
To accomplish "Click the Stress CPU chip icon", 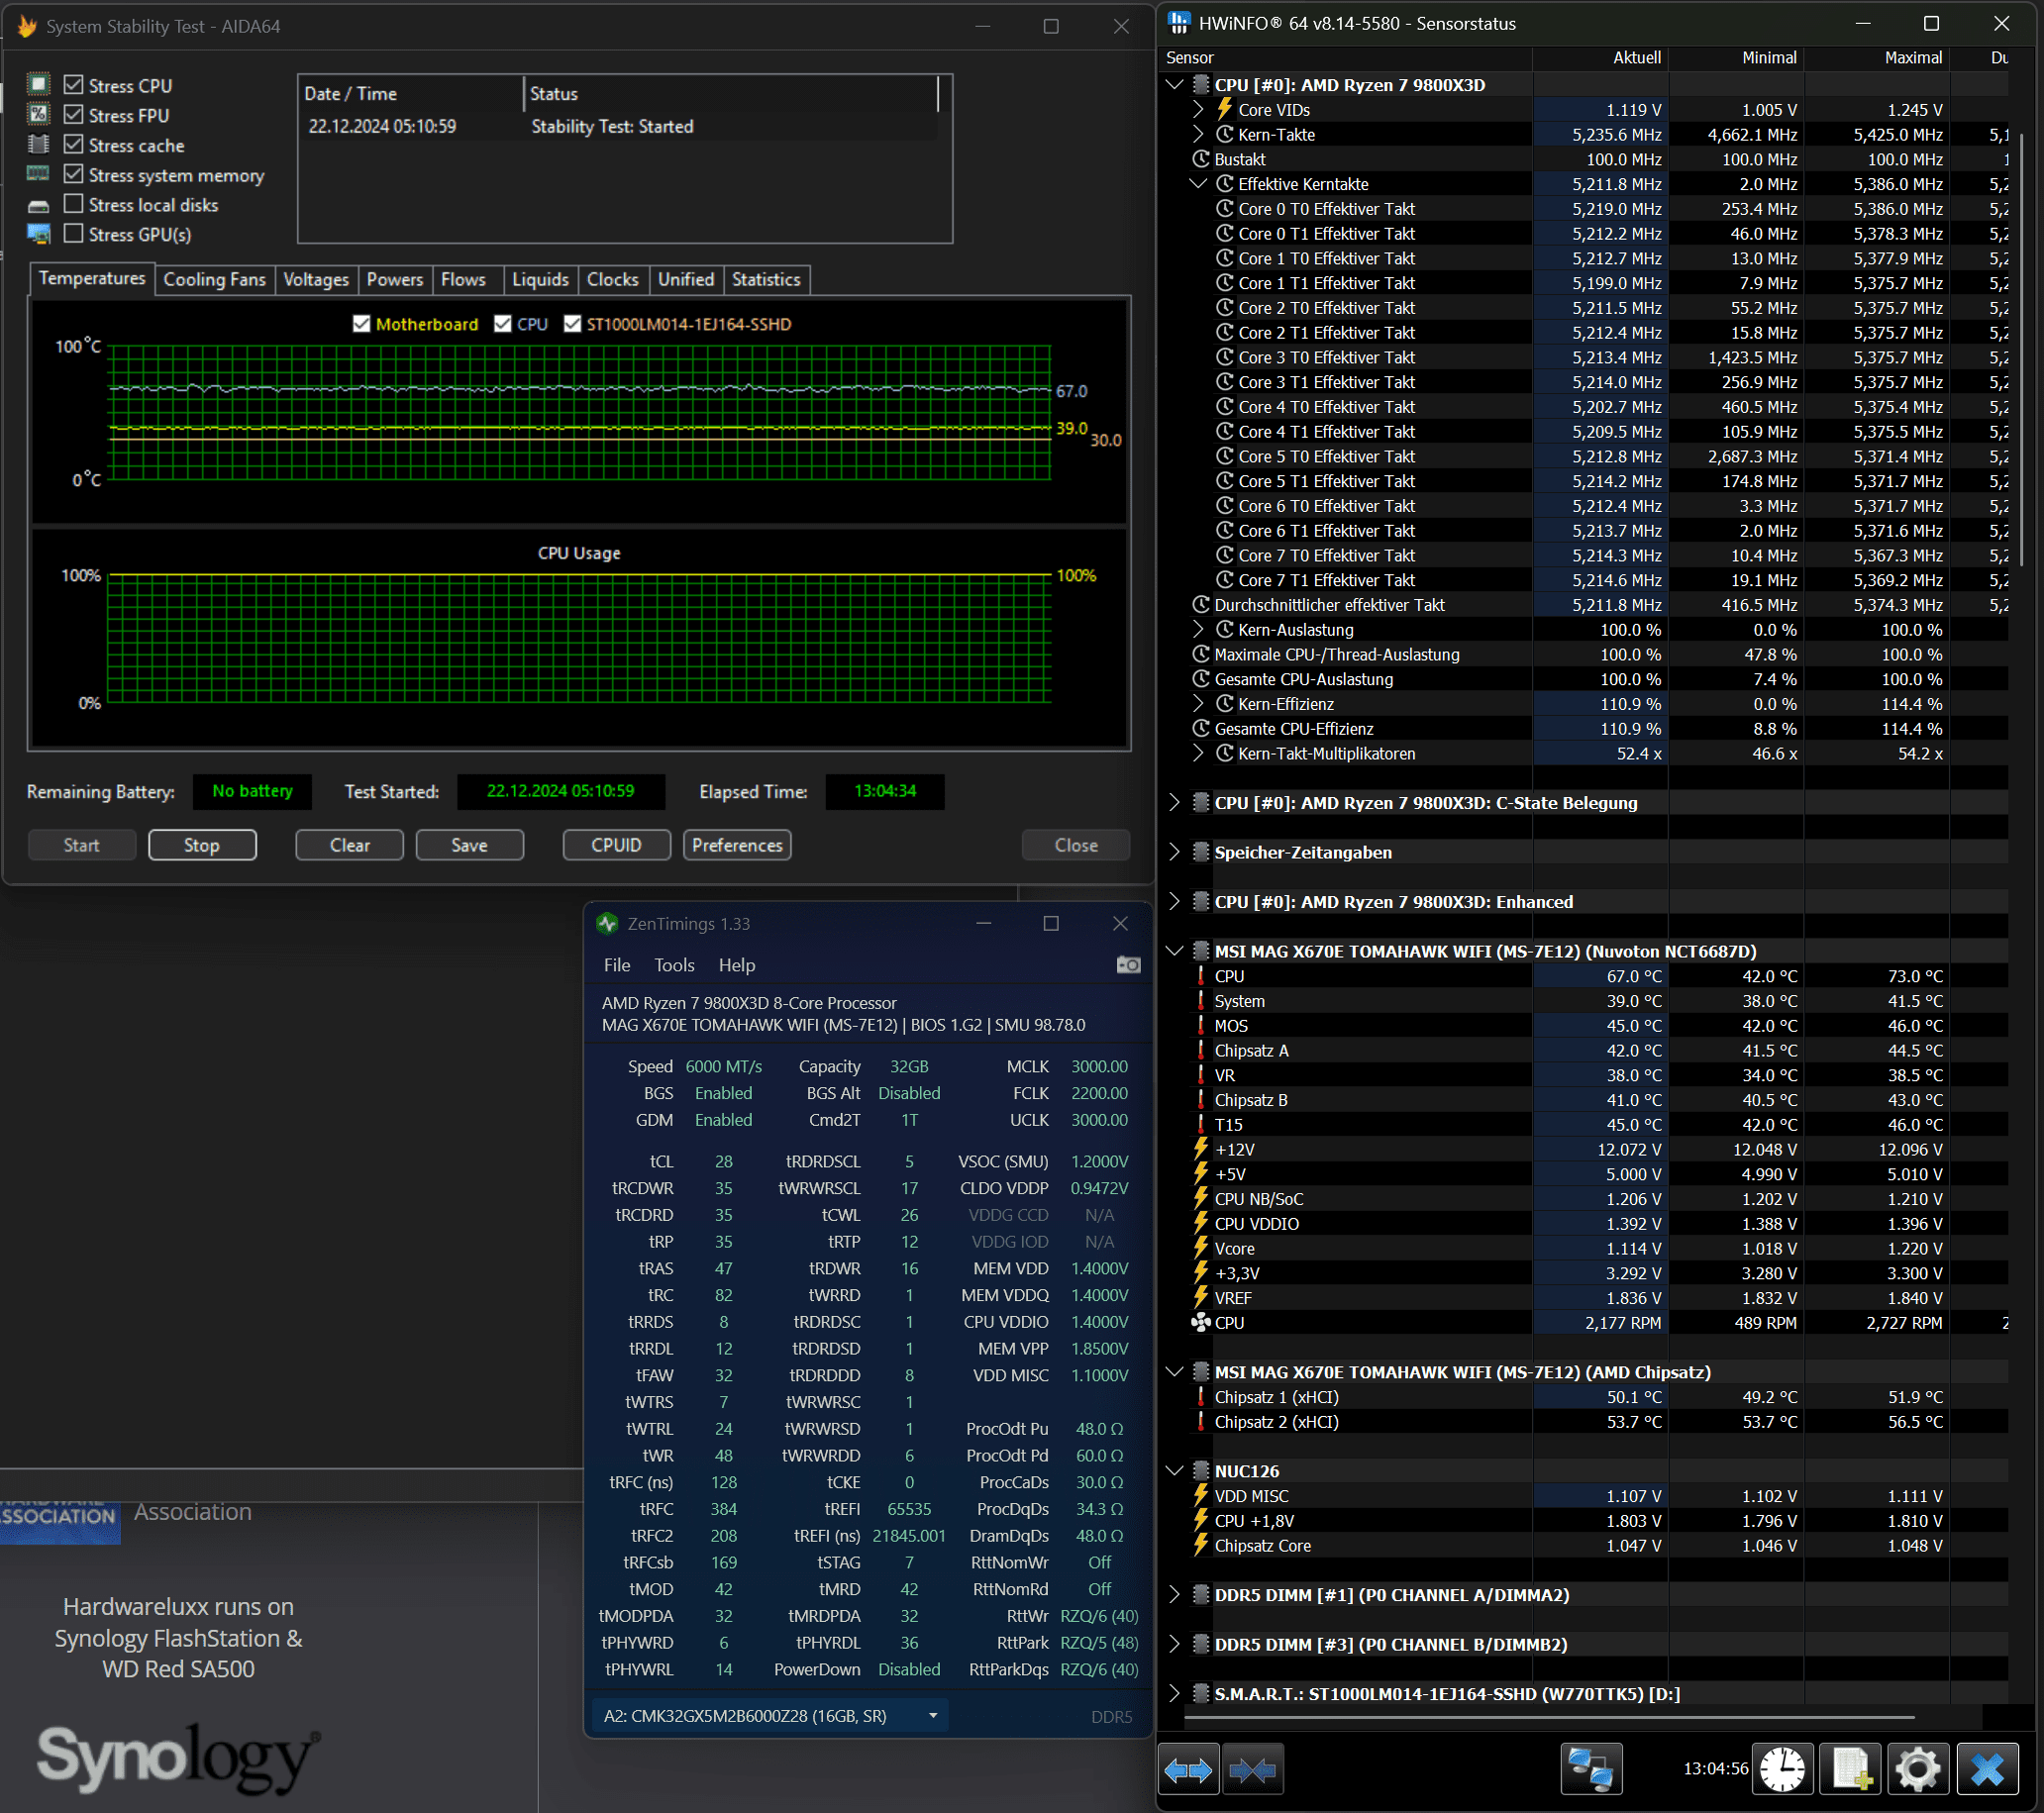I will pos(38,84).
